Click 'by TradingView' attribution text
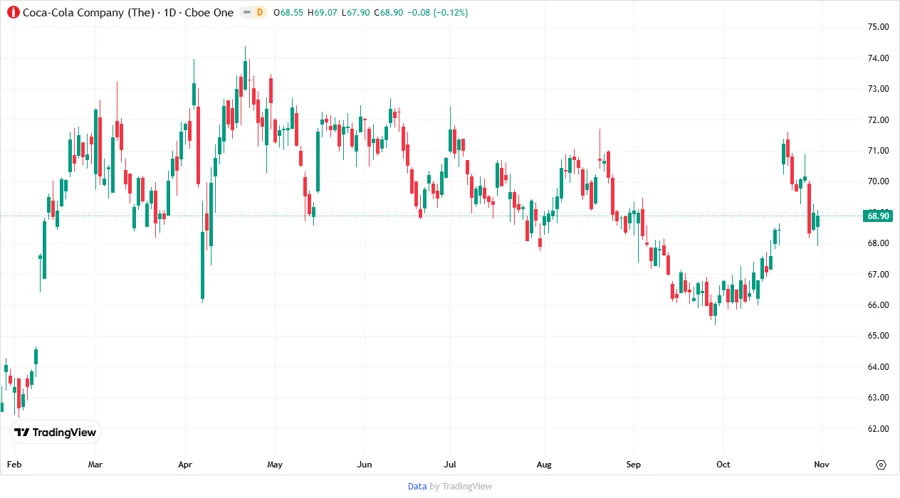This screenshot has height=498, width=900. click(461, 487)
